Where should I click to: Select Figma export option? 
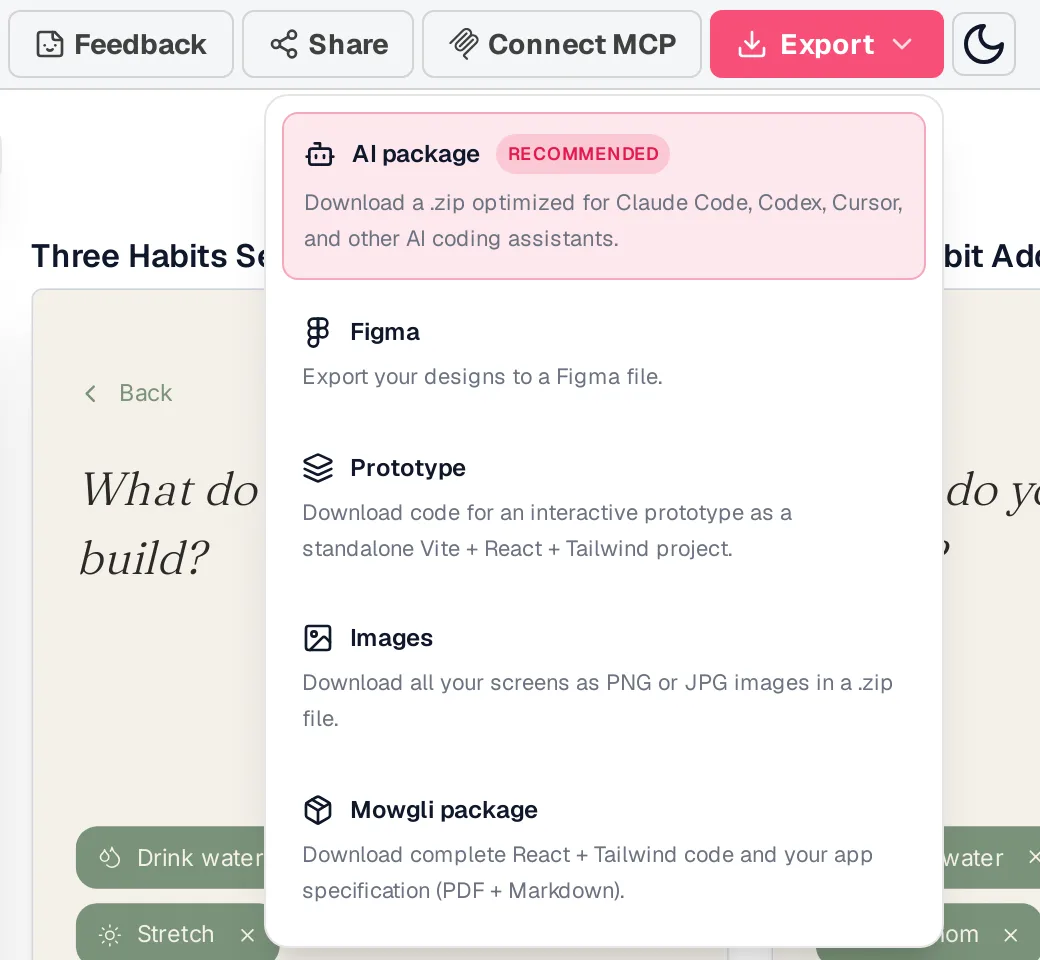604,353
